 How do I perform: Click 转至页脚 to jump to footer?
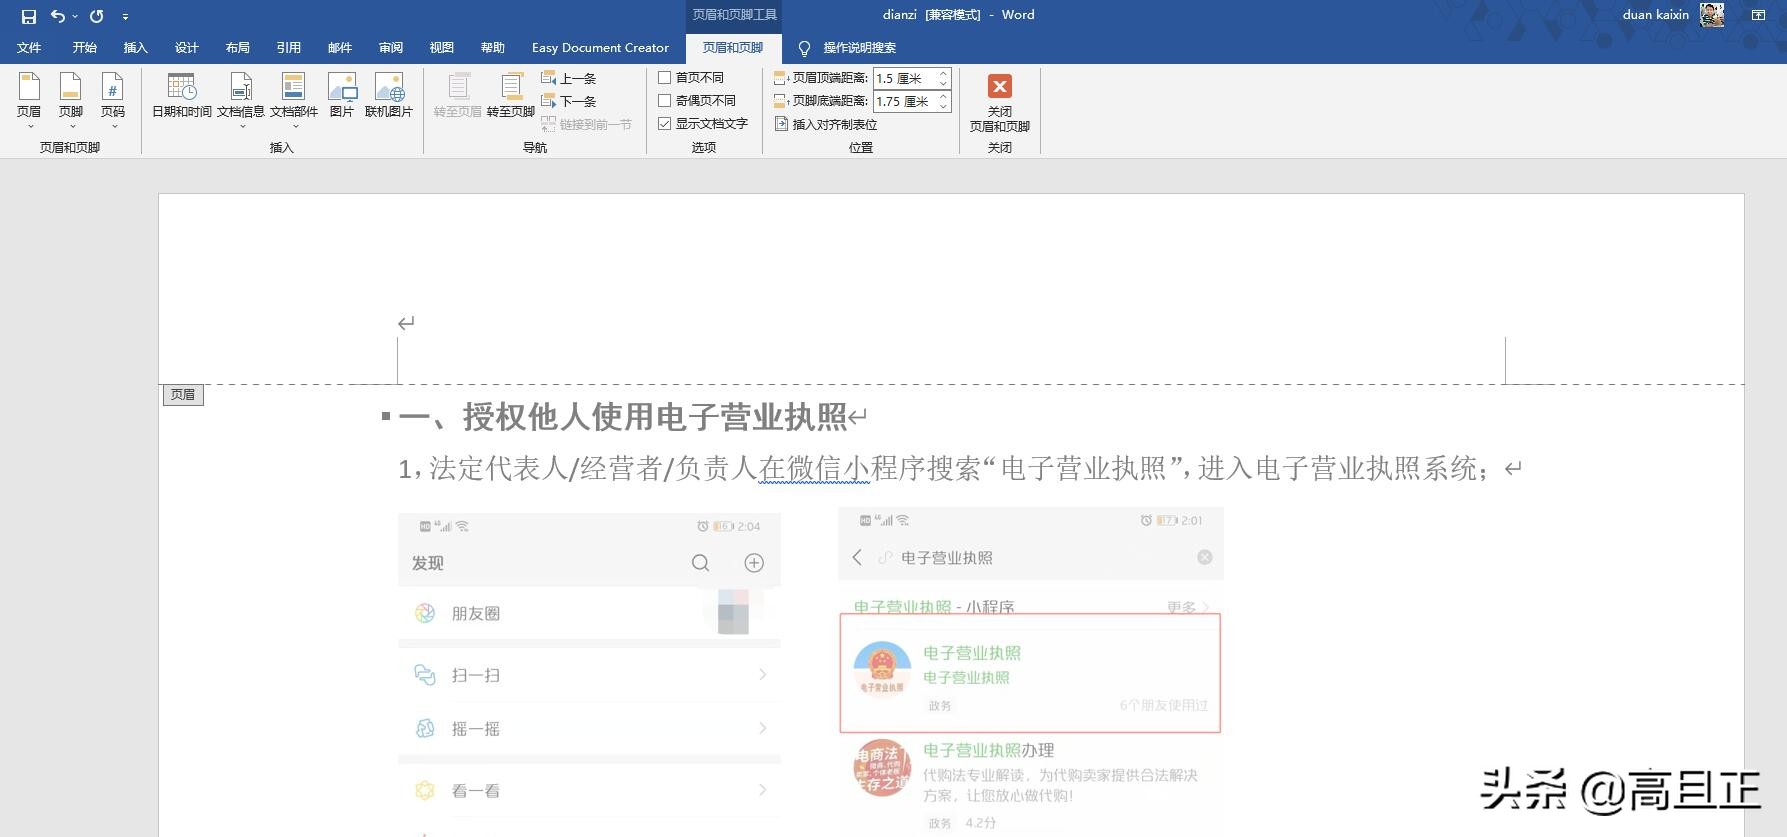point(511,97)
